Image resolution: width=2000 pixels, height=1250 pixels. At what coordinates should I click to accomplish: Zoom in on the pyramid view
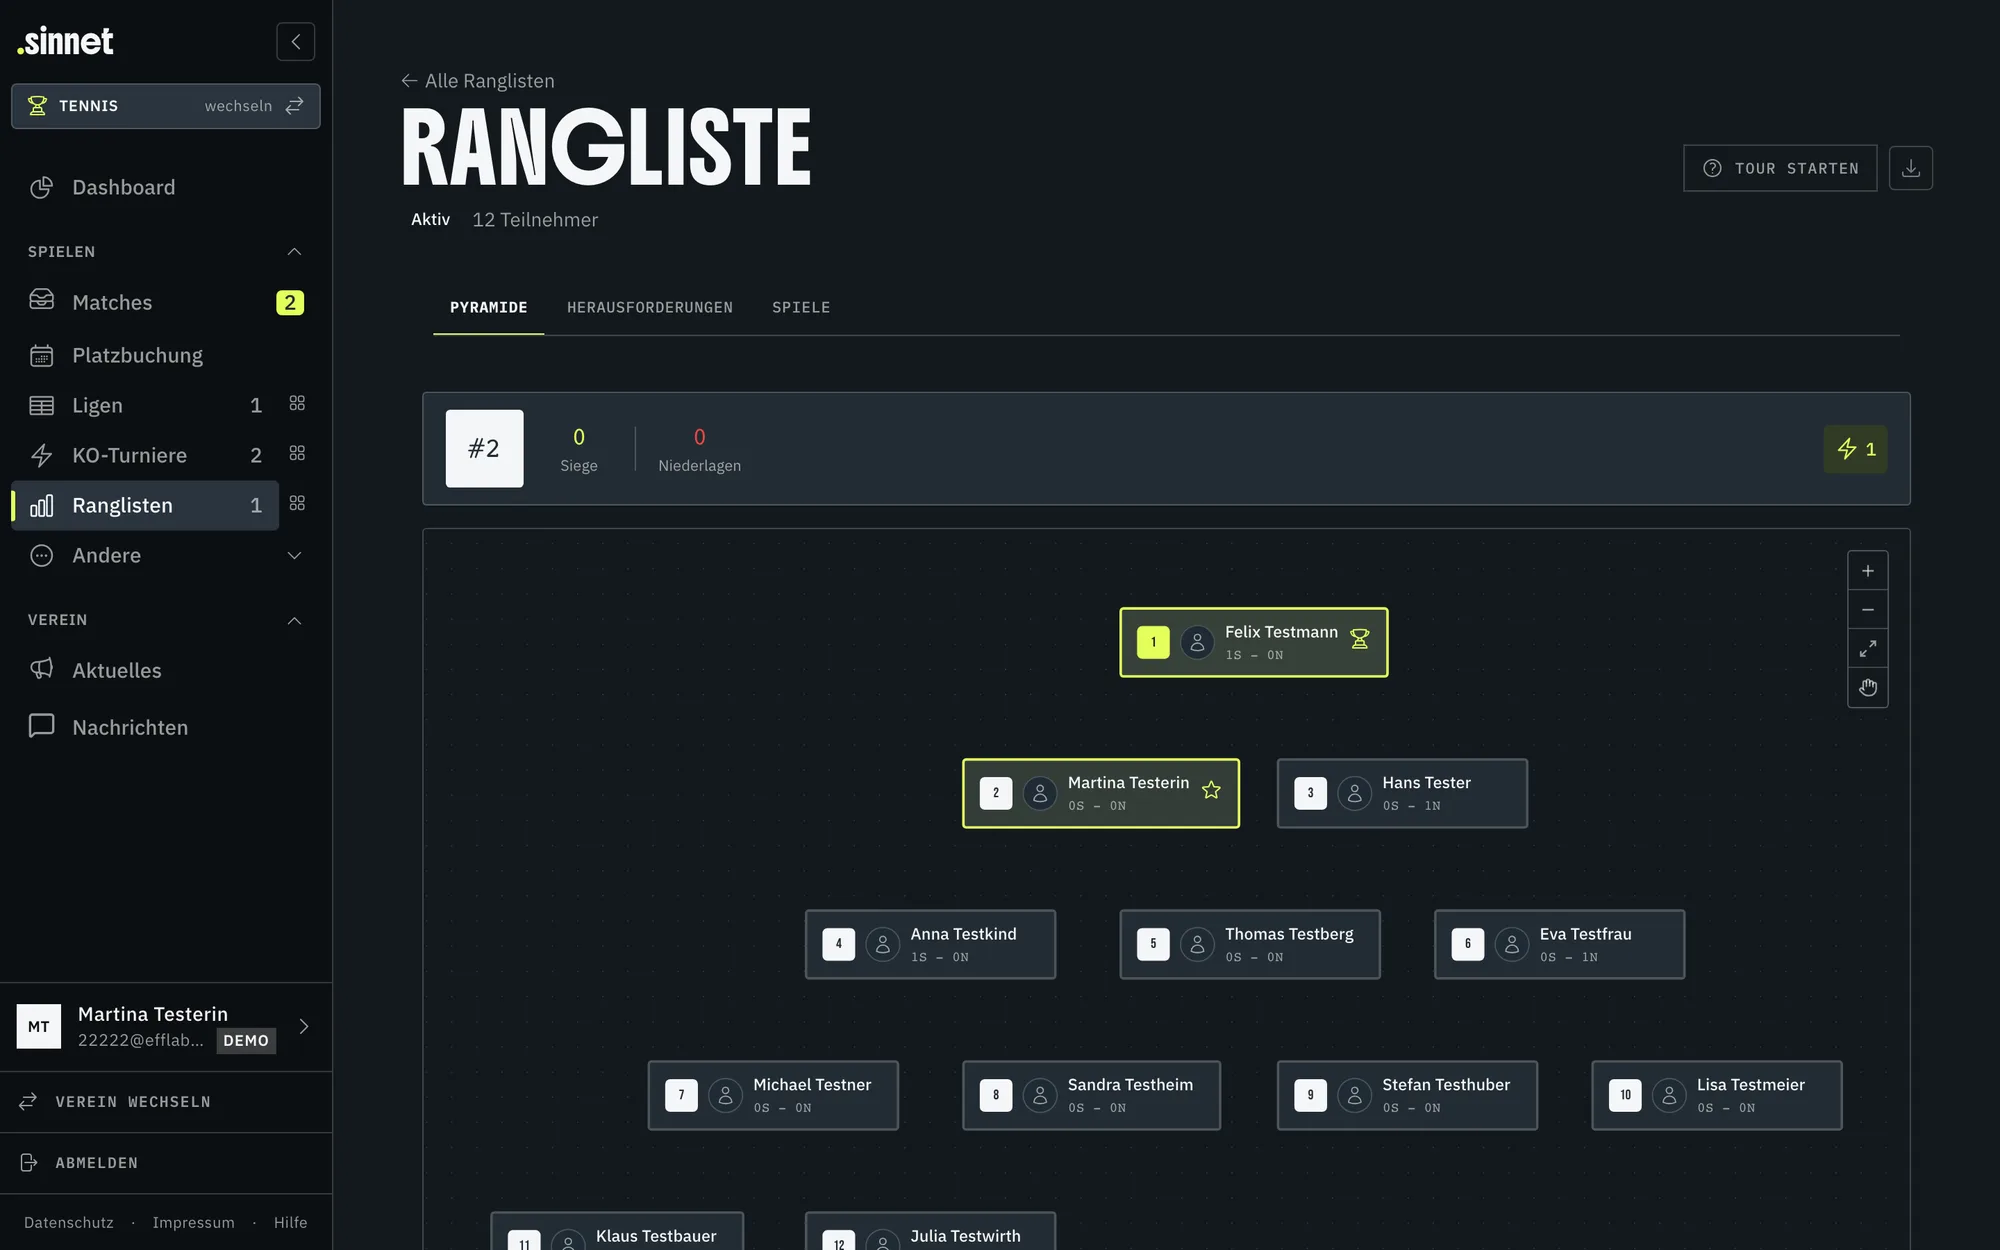pos(1867,571)
